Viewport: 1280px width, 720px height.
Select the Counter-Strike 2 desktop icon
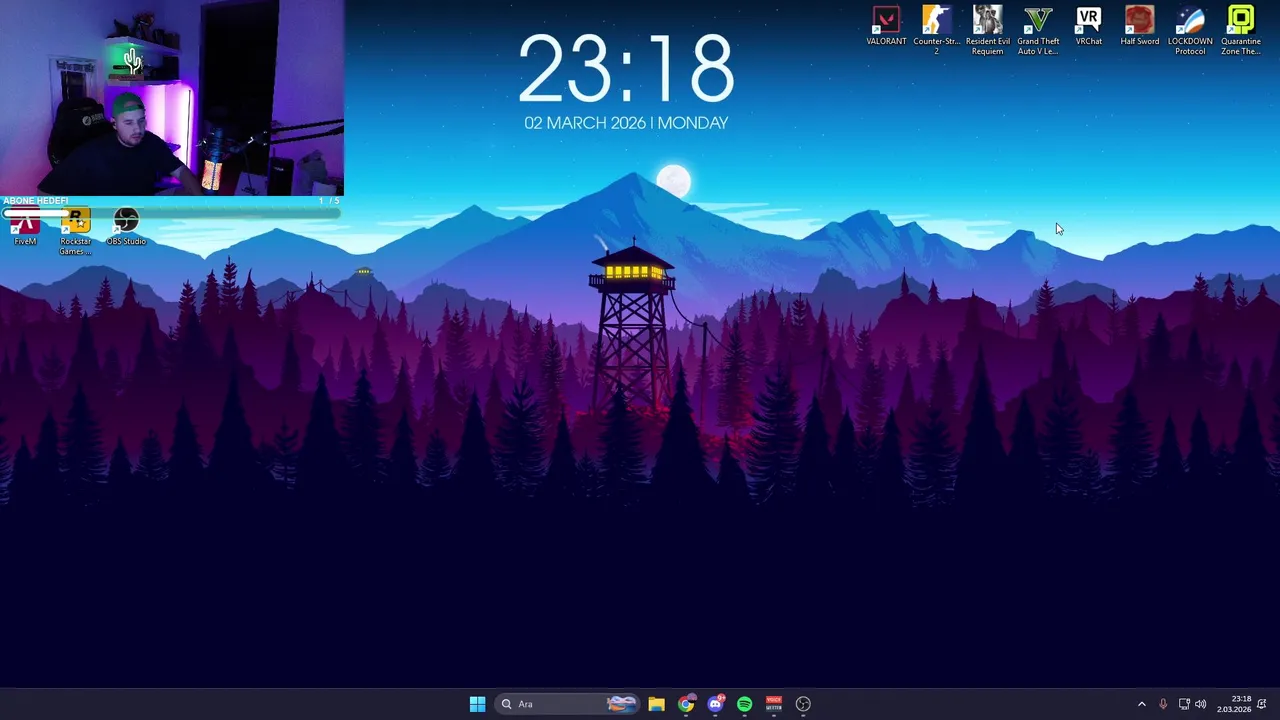coord(936,30)
